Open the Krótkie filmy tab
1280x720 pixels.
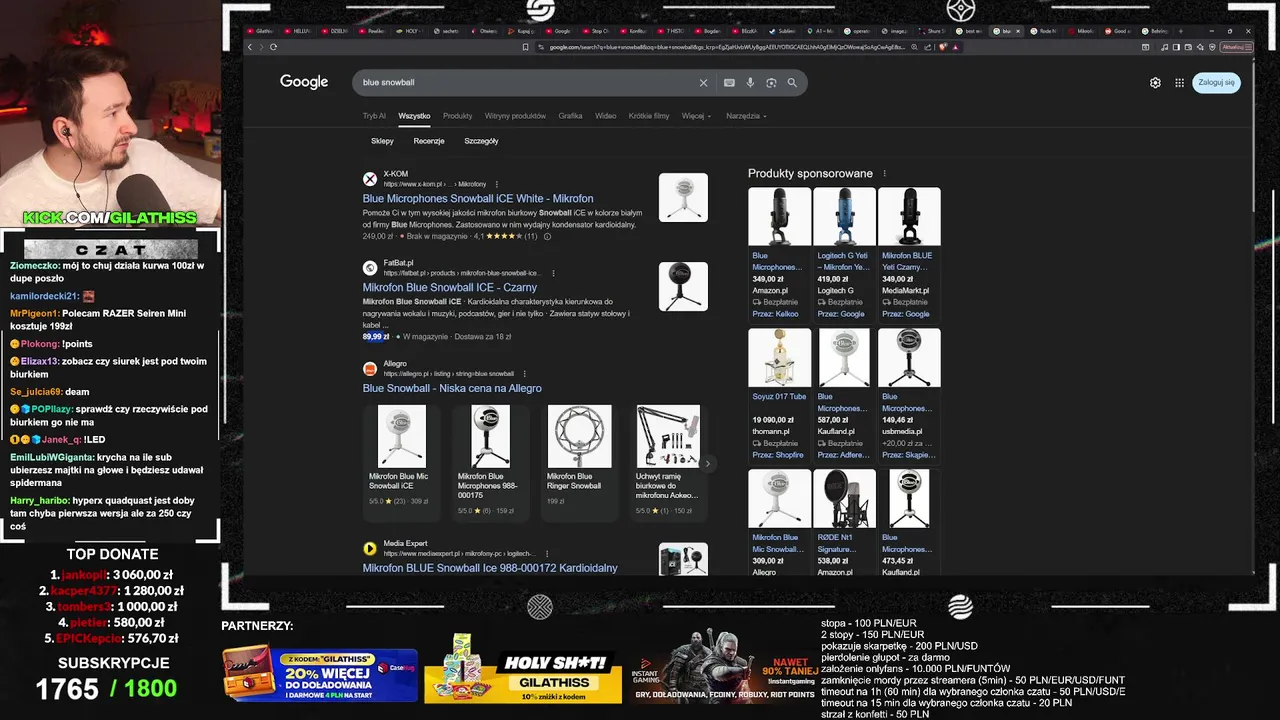(649, 116)
